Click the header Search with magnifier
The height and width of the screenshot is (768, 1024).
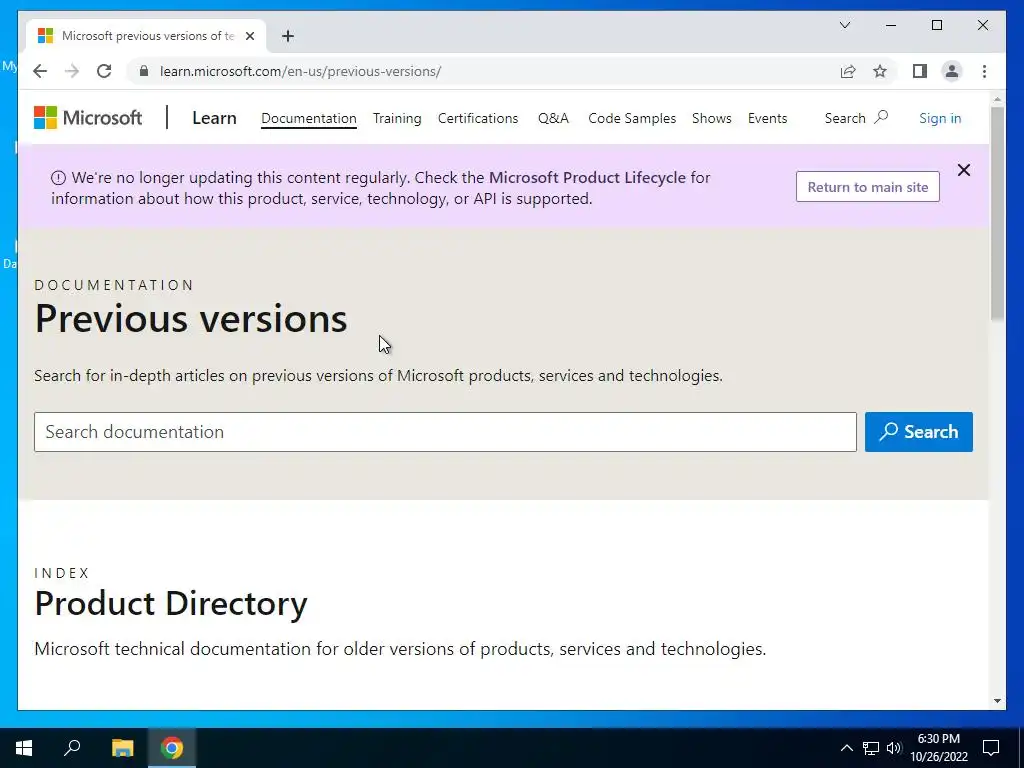click(x=856, y=118)
